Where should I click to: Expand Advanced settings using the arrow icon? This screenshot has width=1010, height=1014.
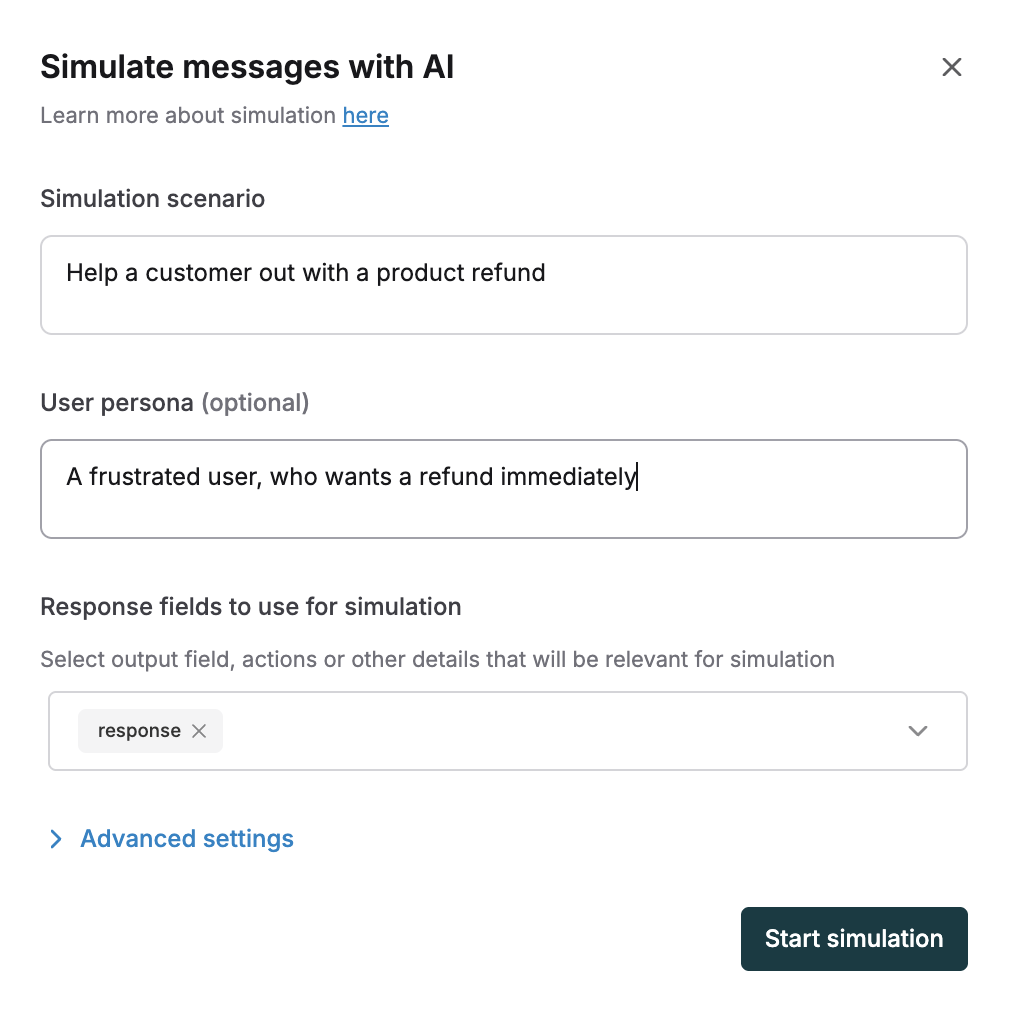coord(56,839)
